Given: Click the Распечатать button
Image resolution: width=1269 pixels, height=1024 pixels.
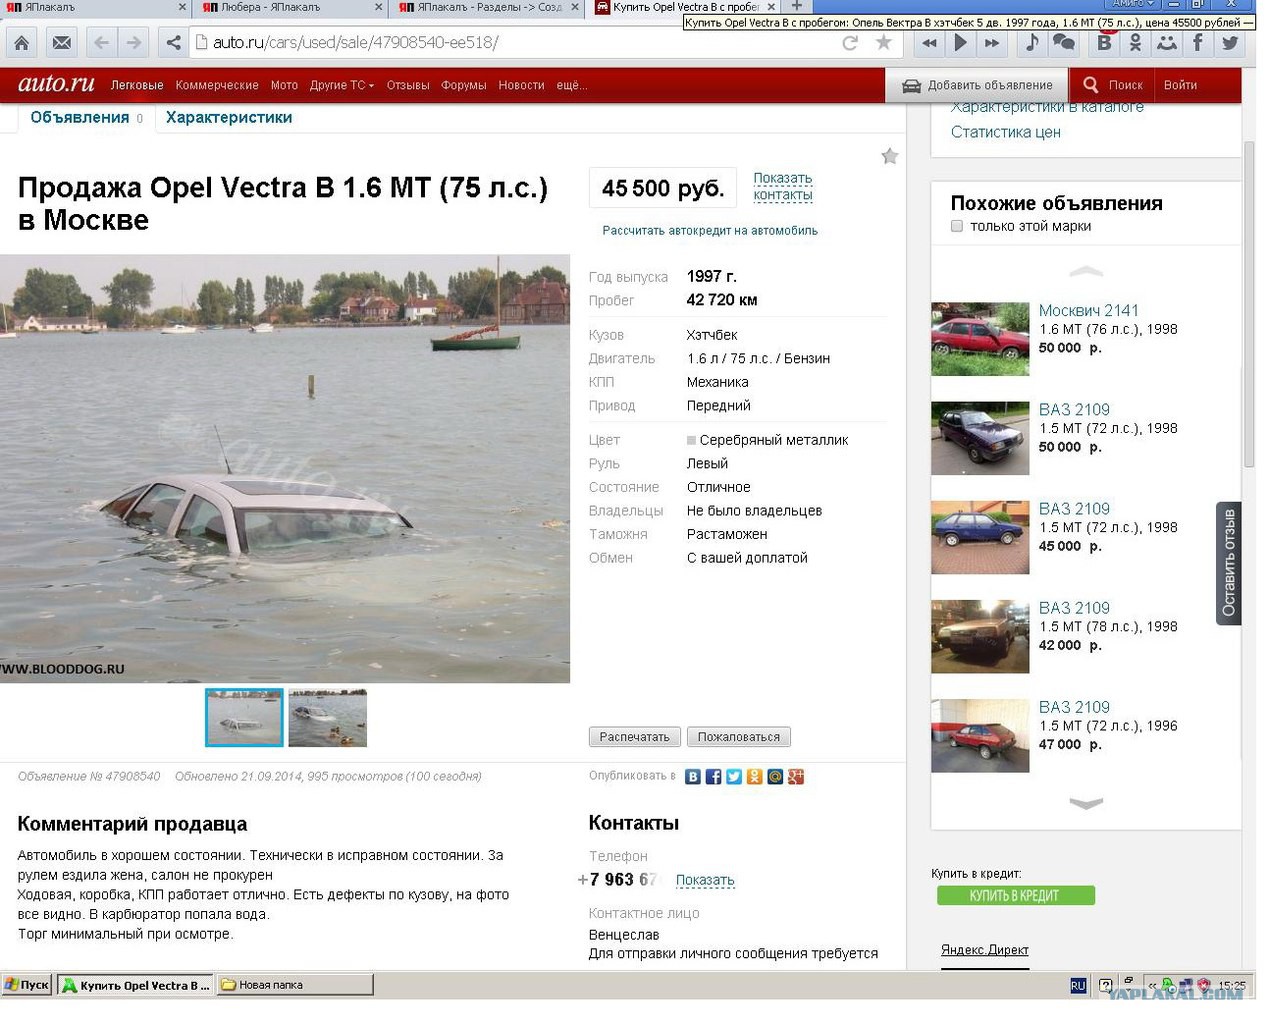Looking at the screenshot, I should [635, 737].
